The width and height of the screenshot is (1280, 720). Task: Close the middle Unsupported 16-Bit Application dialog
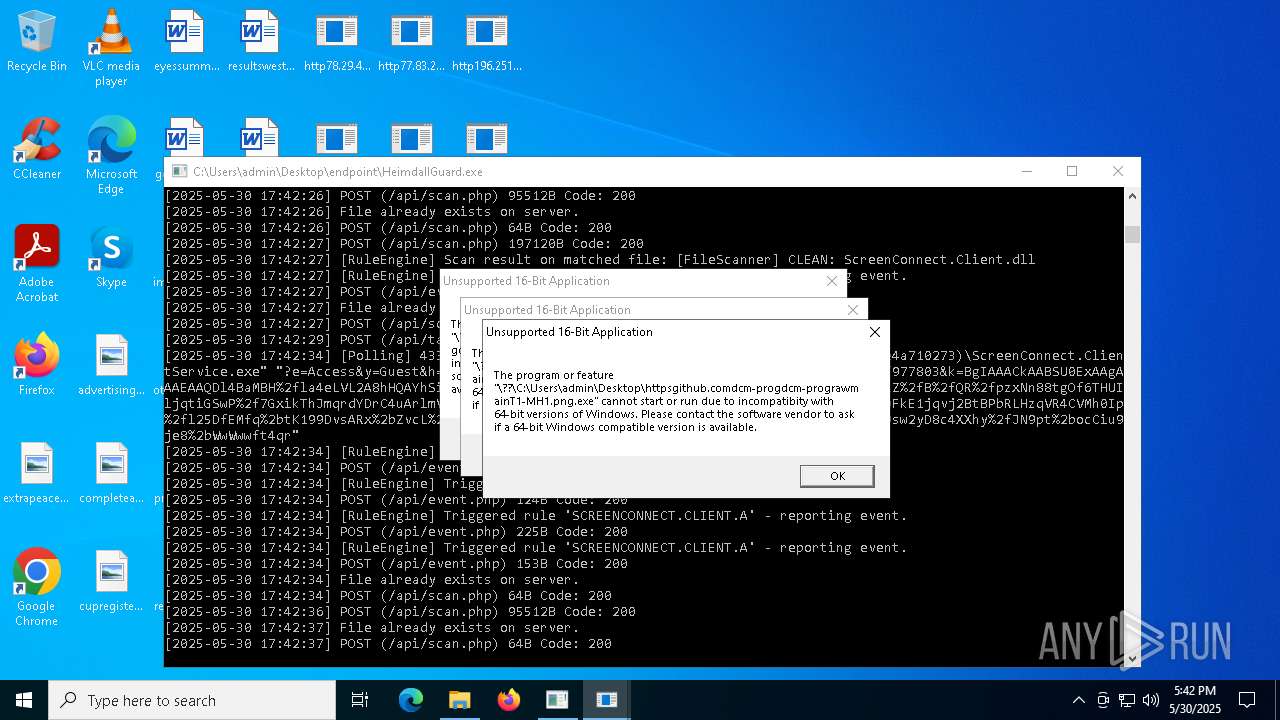(853, 310)
